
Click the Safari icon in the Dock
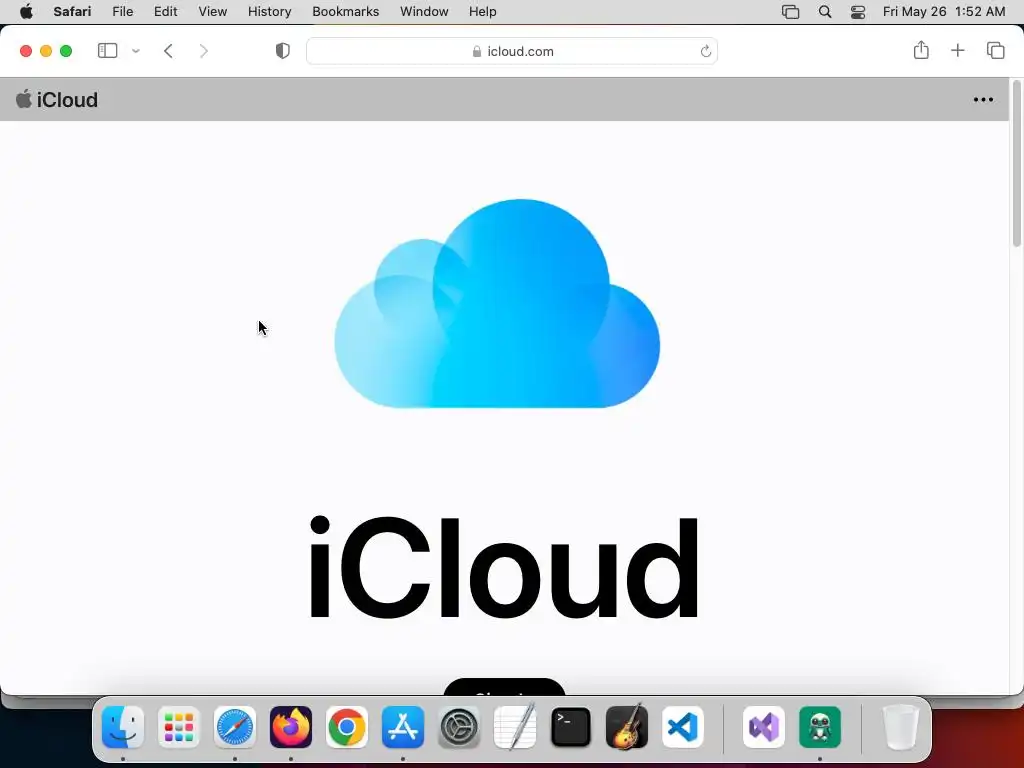pos(235,727)
